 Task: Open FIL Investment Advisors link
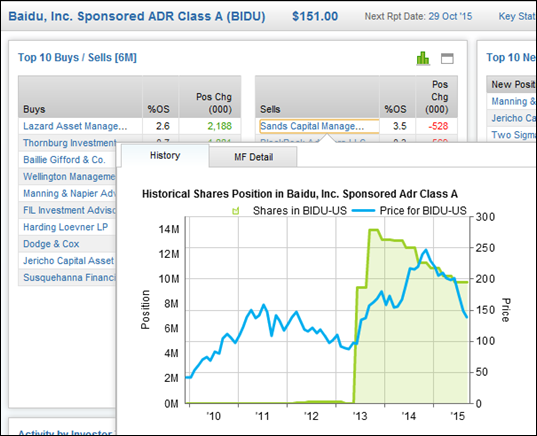pos(70,210)
